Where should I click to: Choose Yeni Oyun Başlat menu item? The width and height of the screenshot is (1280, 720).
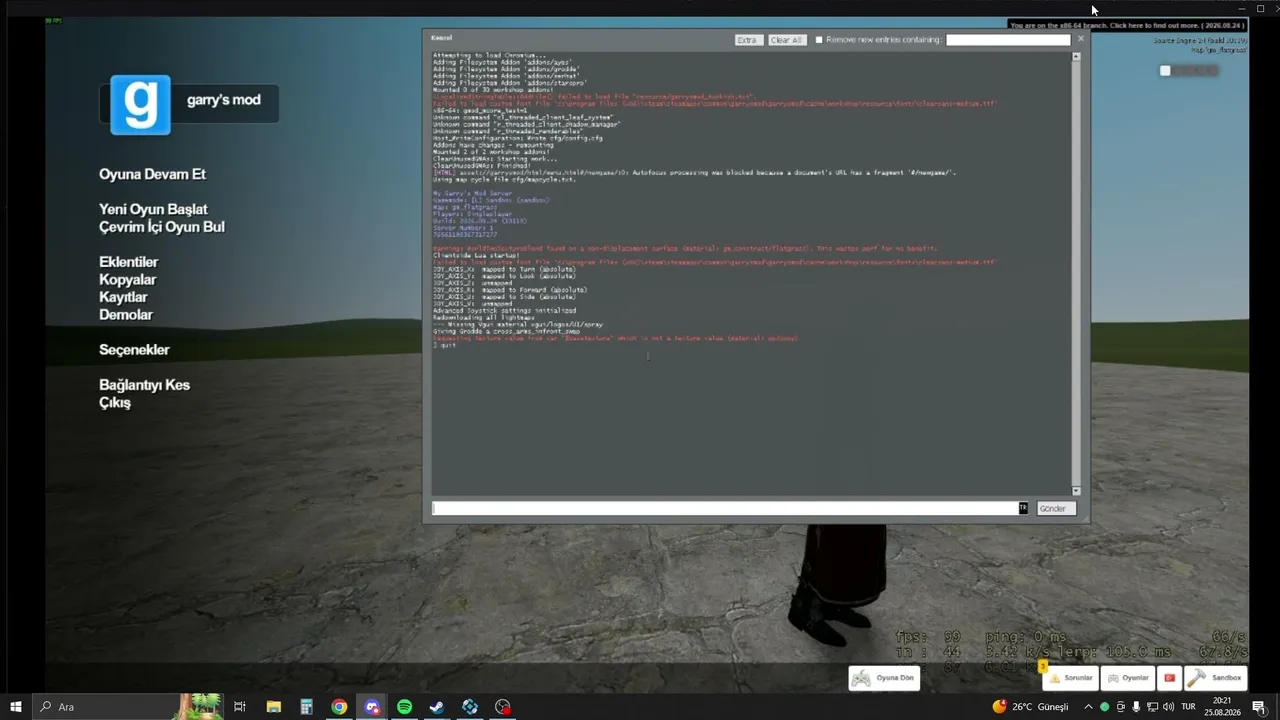(153, 209)
